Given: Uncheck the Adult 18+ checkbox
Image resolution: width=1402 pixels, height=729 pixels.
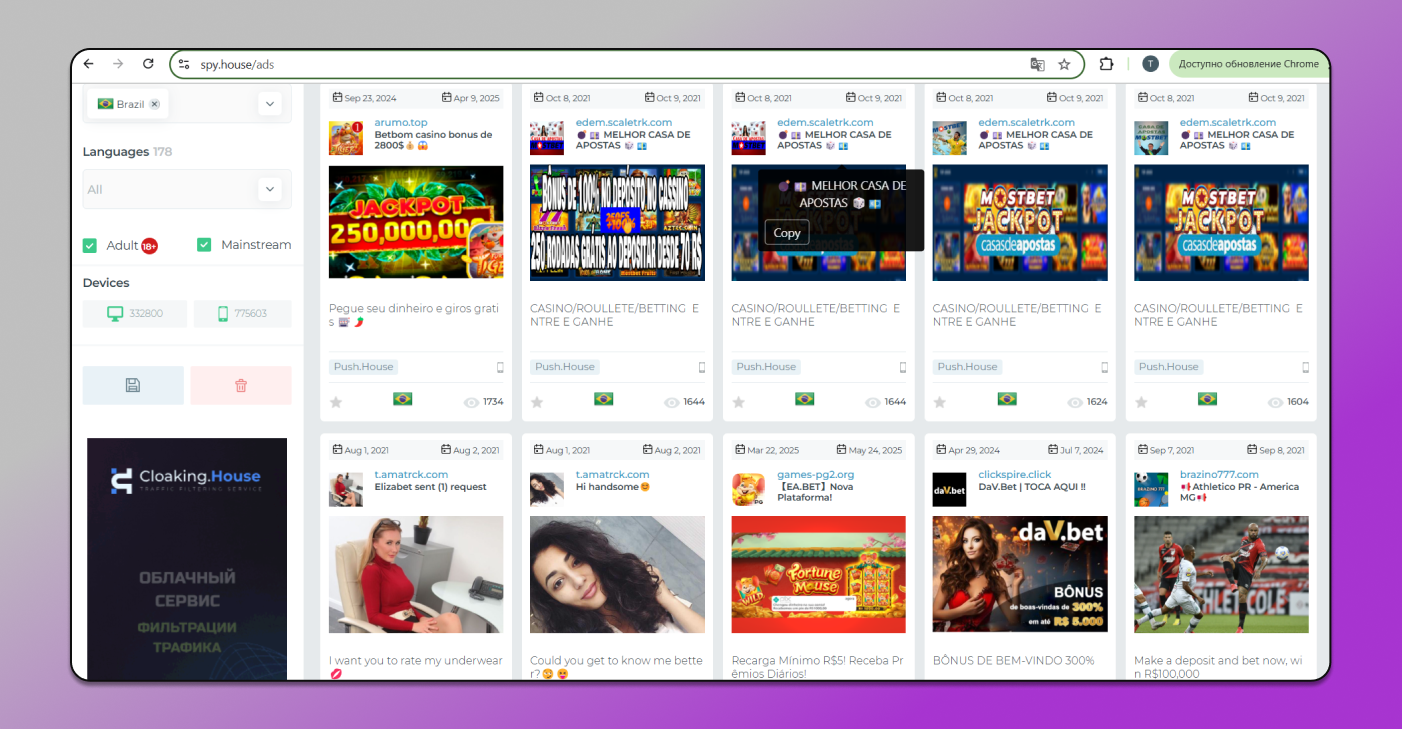Looking at the screenshot, I should tap(90, 245).
